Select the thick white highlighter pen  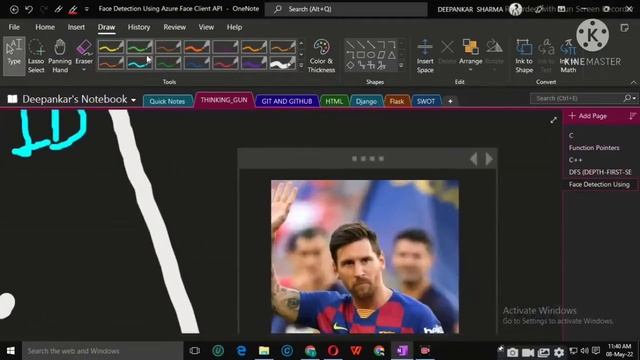pos(282,63)
